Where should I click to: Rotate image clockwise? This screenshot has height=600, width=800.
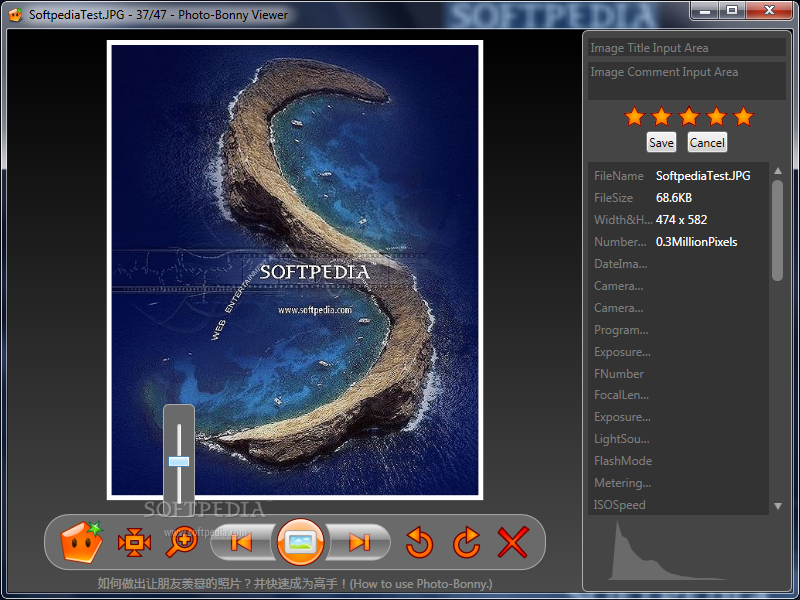click(466, 542)
